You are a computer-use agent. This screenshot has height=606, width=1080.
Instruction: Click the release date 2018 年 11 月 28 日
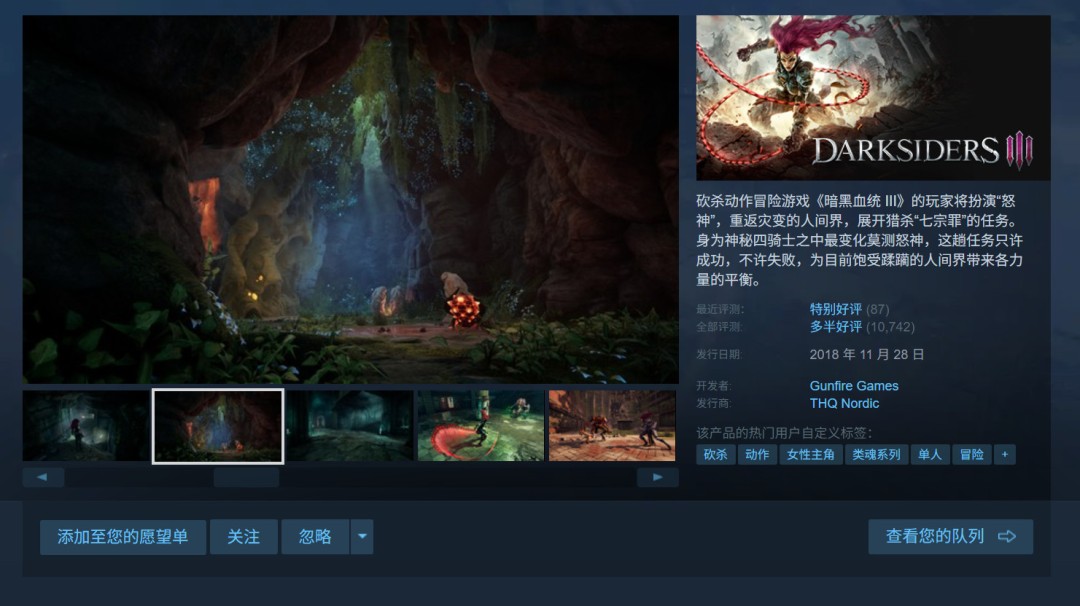tap(866, 355)
